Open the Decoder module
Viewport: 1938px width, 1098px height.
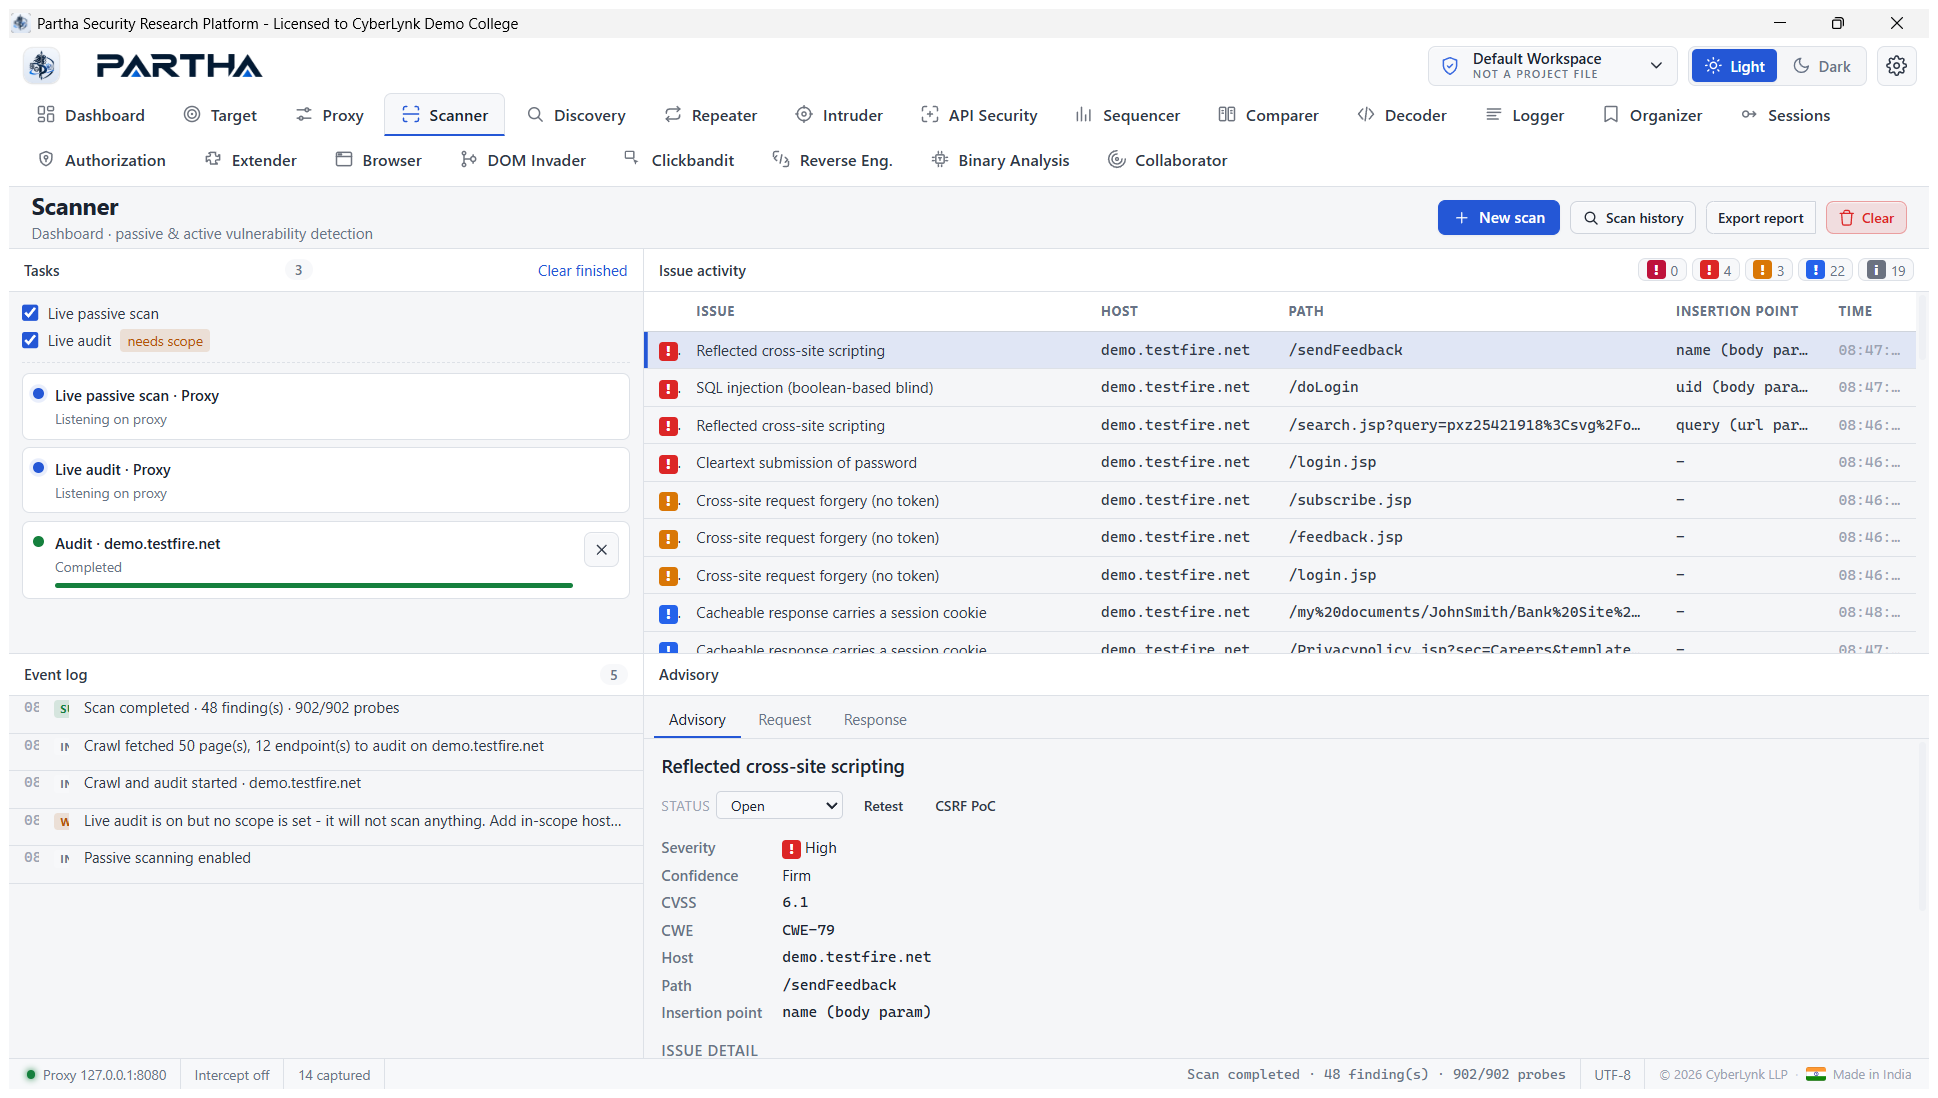click(1402, 115)
